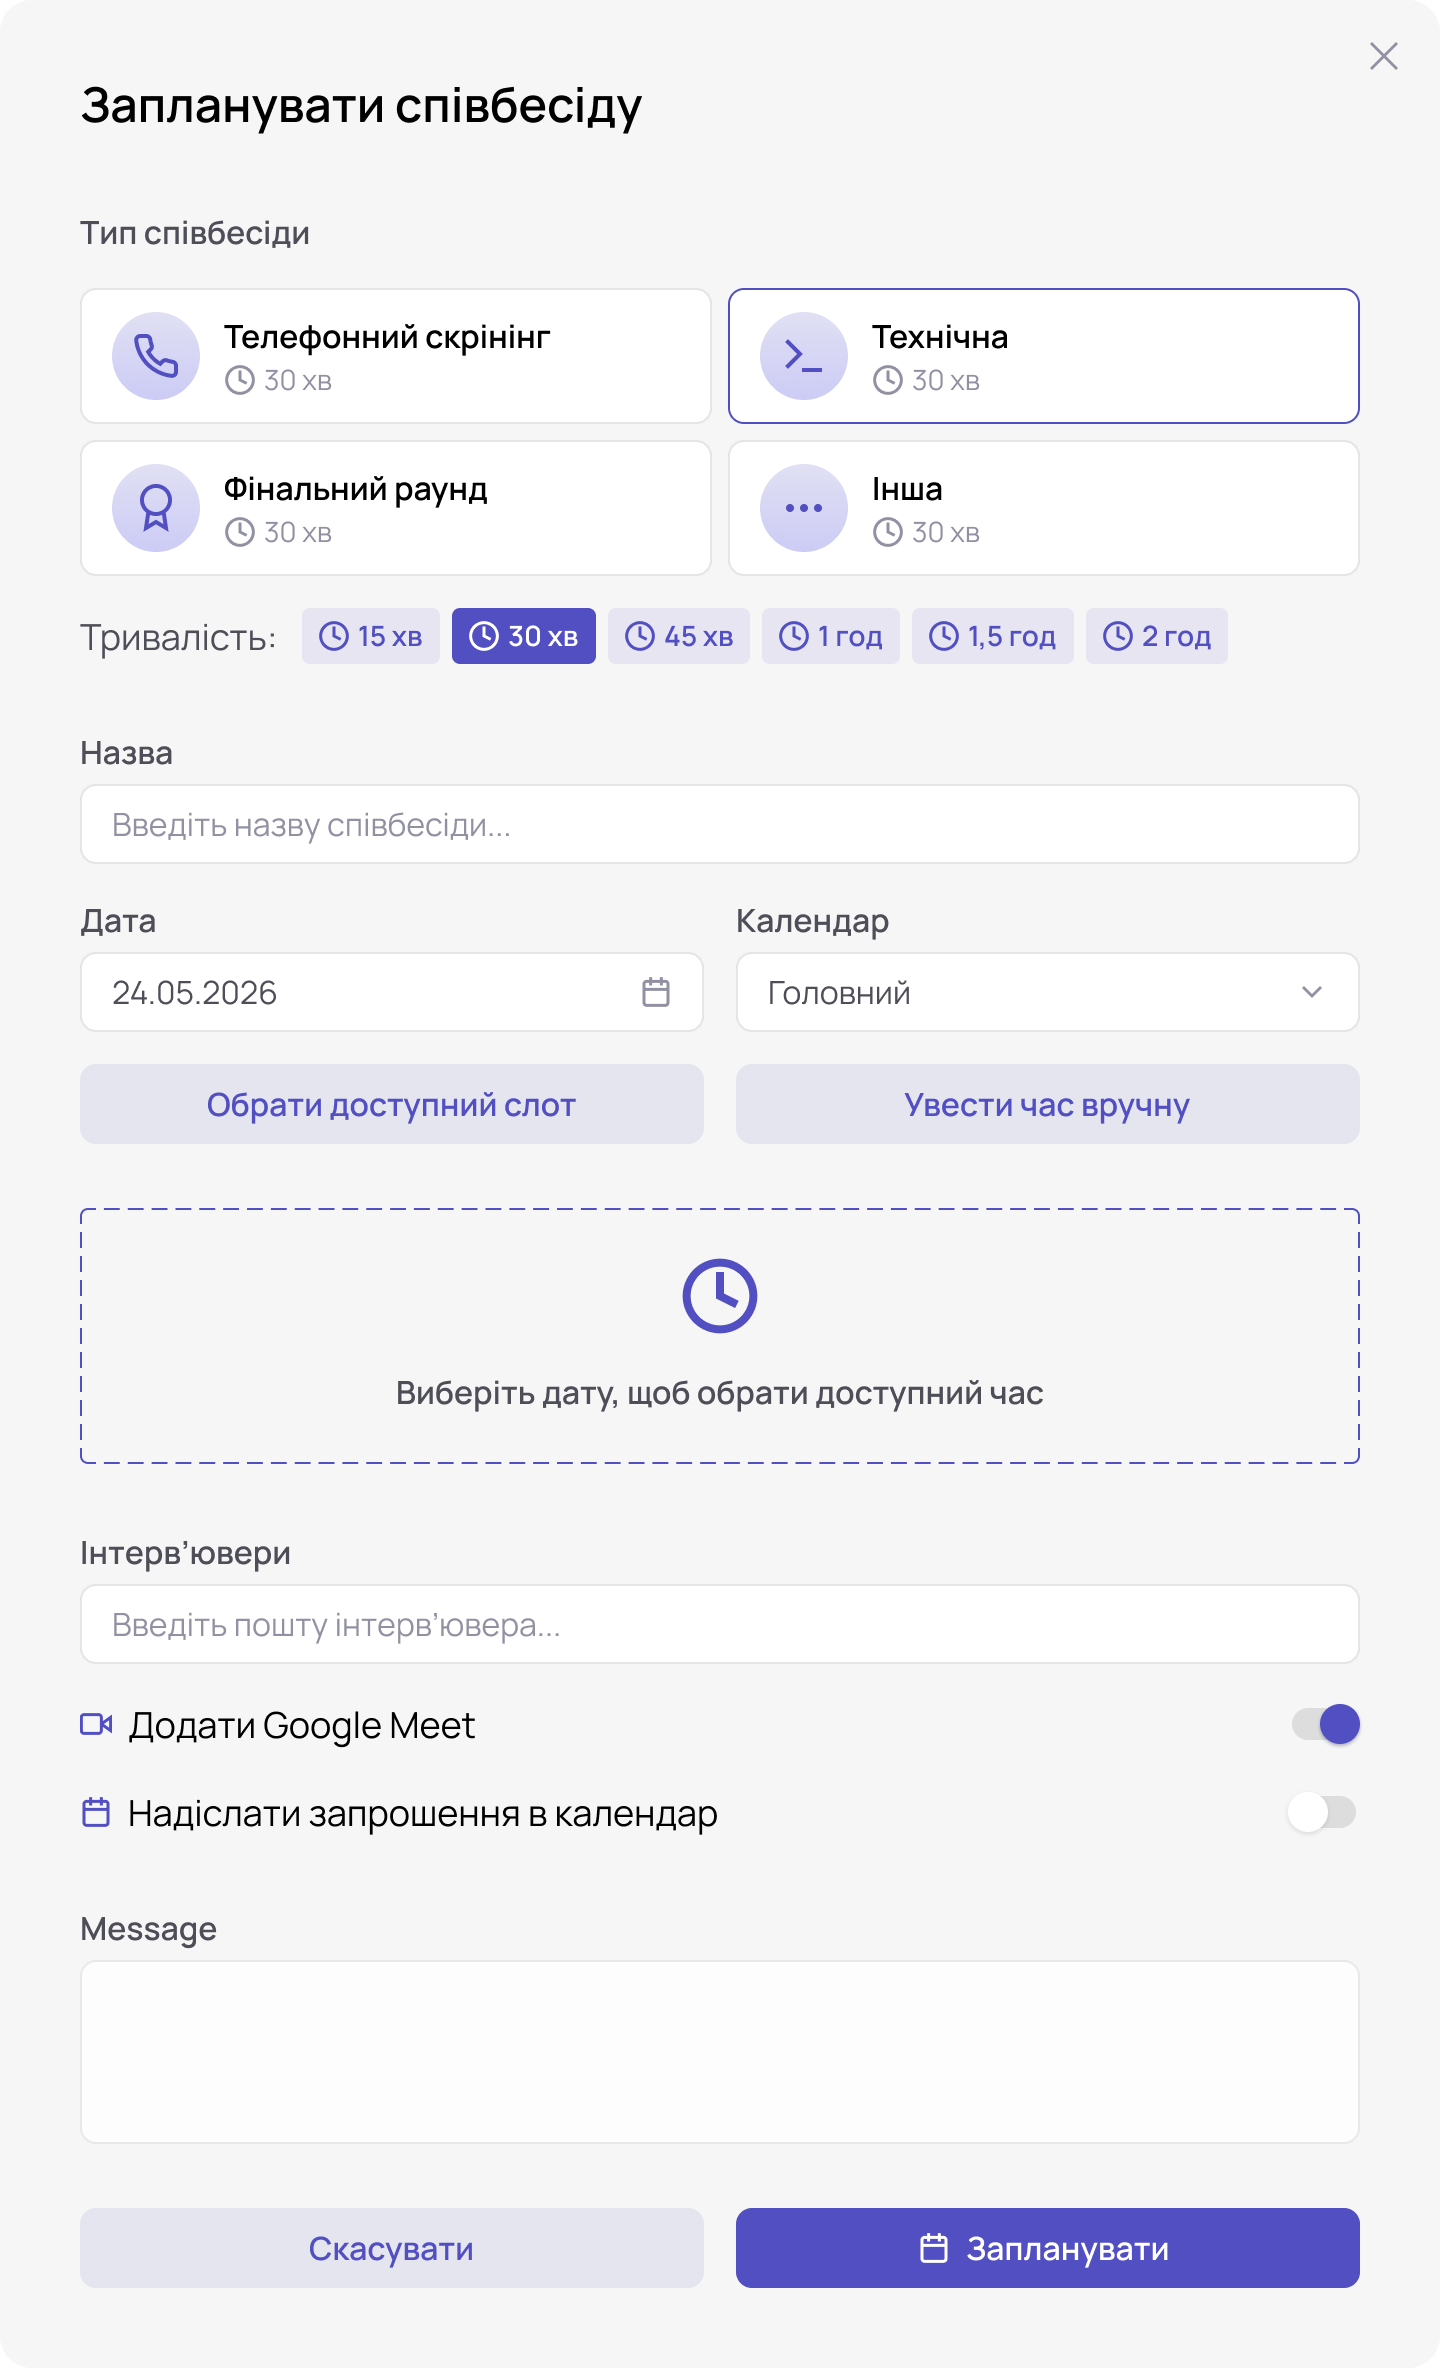Switch to Увести час вручну tab
1440x2368 pixels.
(x=1047, y=1104)
